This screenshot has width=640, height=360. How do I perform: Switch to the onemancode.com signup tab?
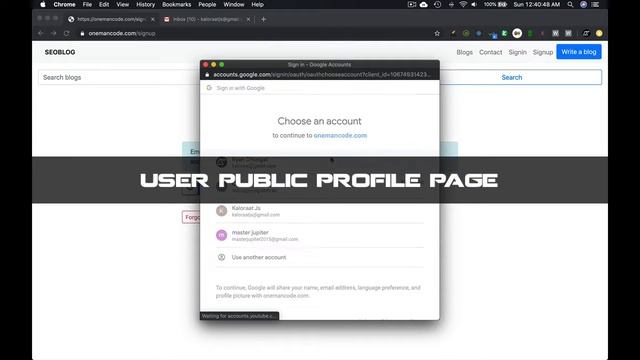(111, 19)
